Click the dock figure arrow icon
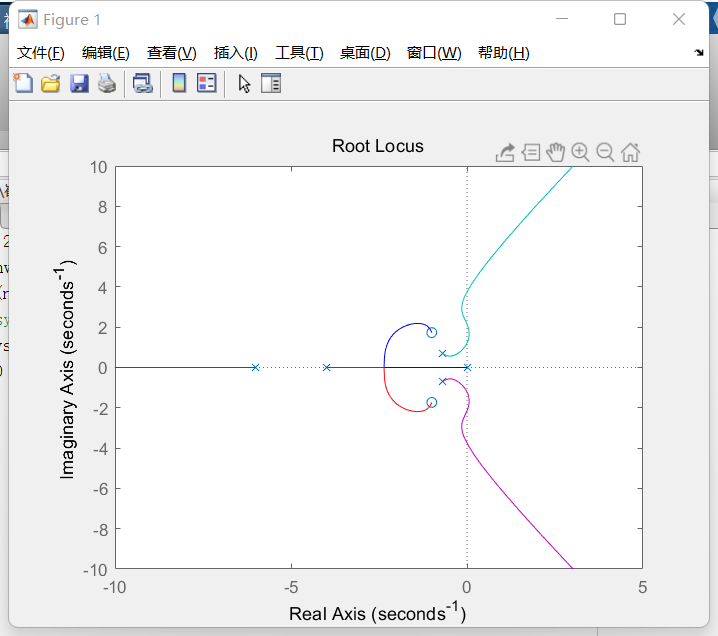The height and width of the screenshot is (636, 718). [699, 52]
